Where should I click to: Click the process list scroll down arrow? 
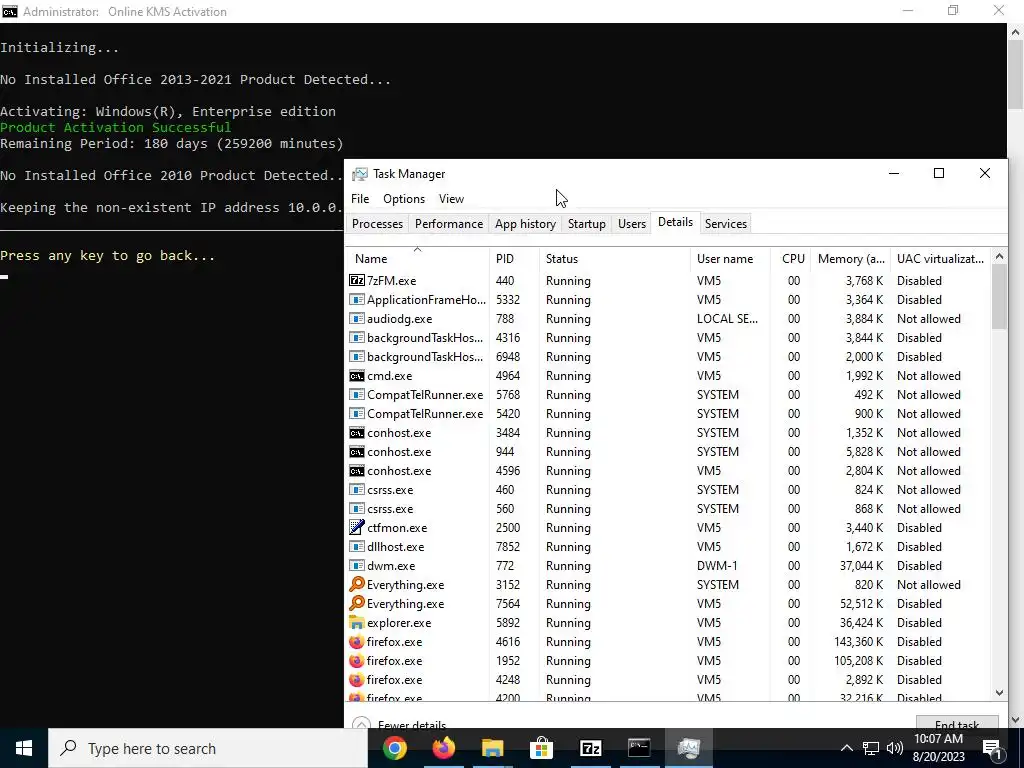(x=999, y=693)
